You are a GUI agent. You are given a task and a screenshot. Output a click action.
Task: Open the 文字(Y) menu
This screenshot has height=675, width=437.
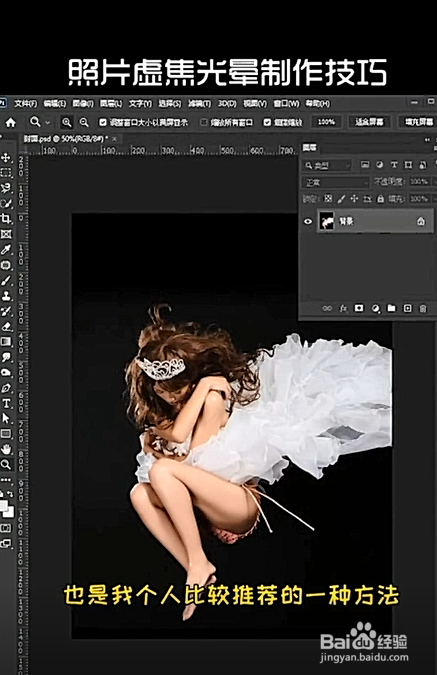[x=140, y=104]
